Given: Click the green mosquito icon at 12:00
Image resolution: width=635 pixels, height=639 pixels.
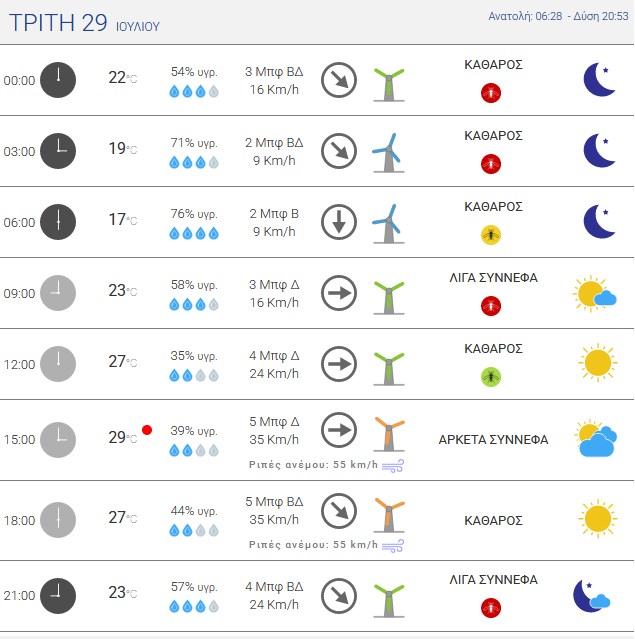Looking at the screenshot, I should click(491, 377).
